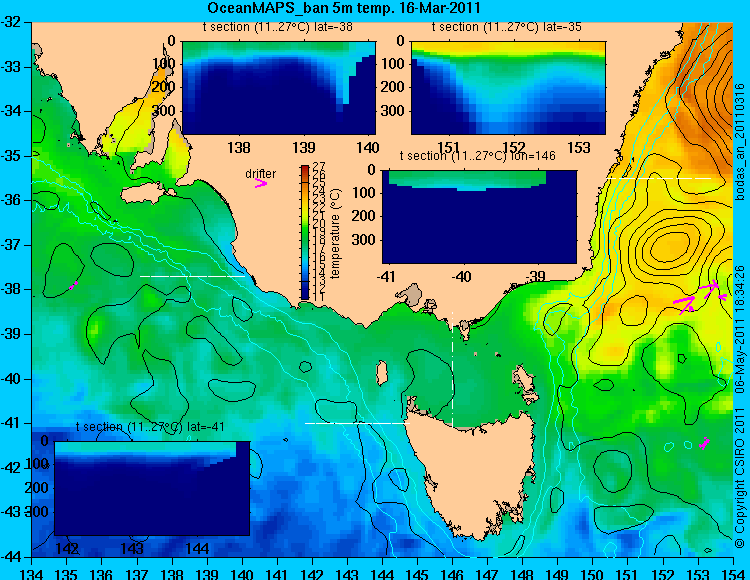This screenshot has height=580, width=750.
Task: Click the 143 tick label under the lat=-41 inset
Action: click(x=132, y=548)
